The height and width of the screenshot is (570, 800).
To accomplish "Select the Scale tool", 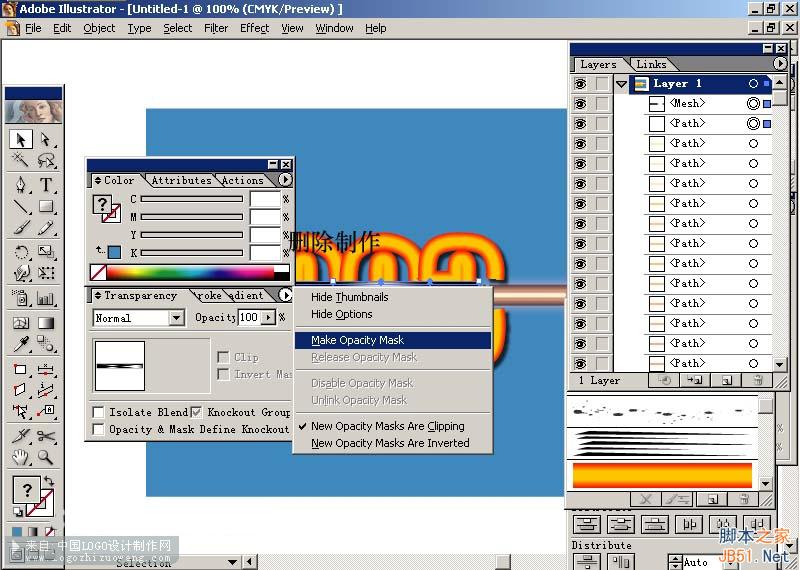I will click(x=46, y=252).
